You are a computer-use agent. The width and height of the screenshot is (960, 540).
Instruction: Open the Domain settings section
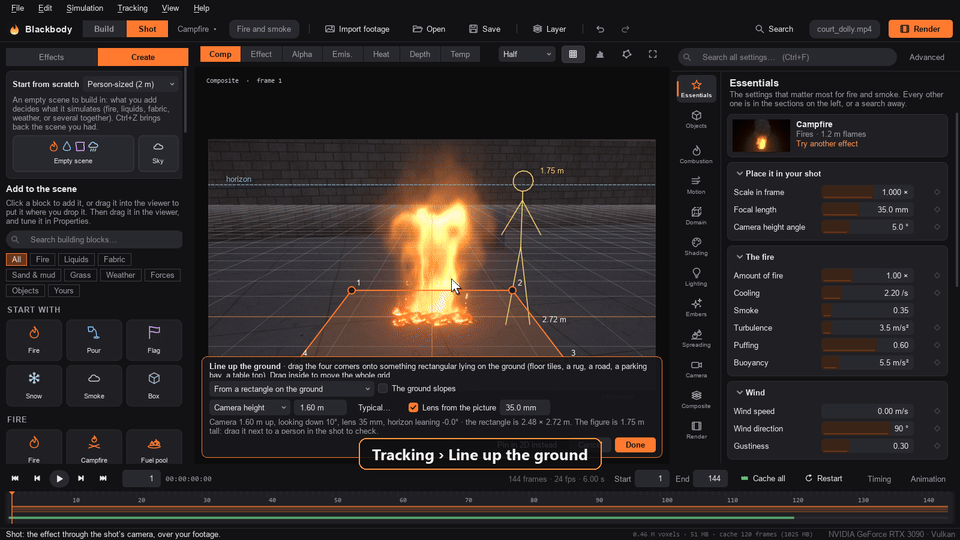(696, 216)
